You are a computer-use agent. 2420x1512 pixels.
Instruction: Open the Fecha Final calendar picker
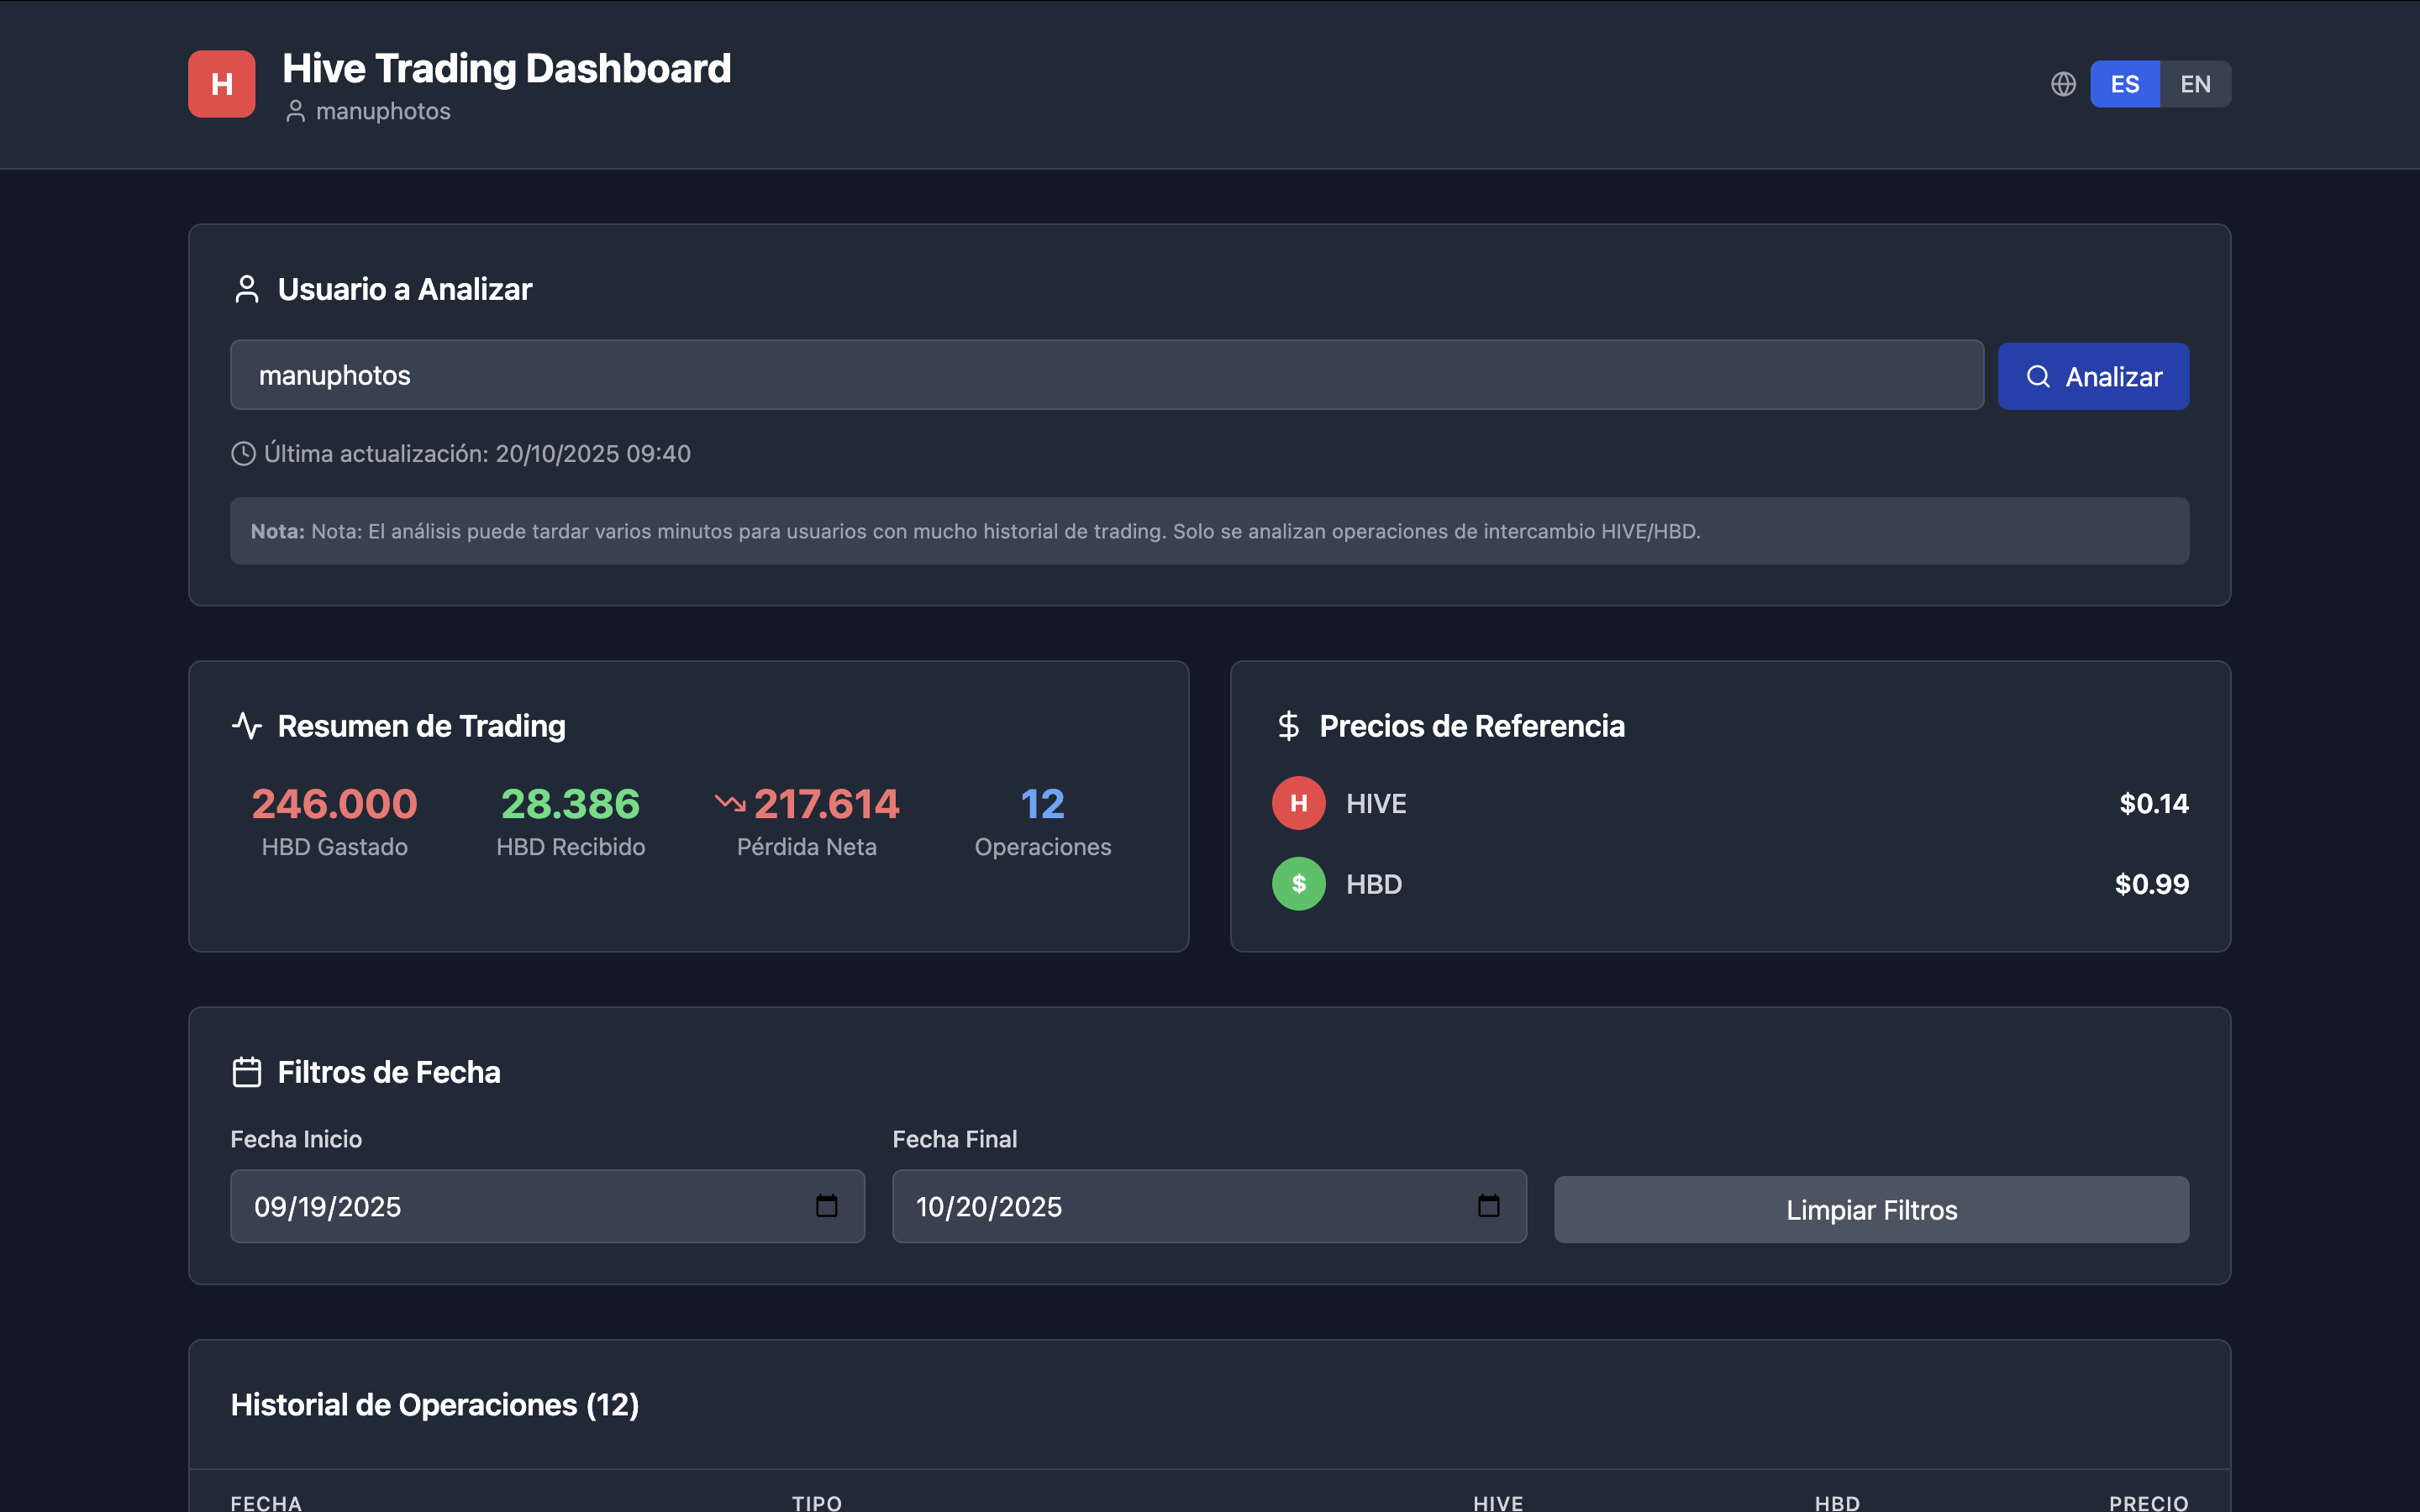tap(1488, 1206)
